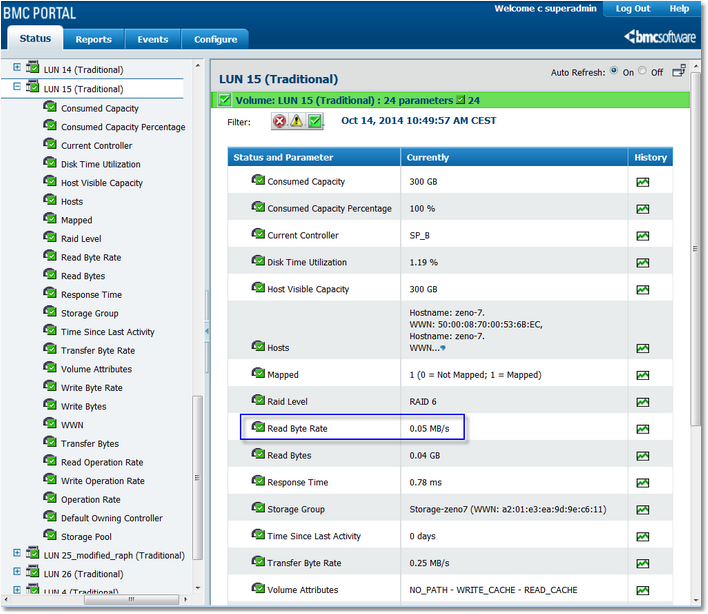Select Write Operation Rate in the tree

pos(102,481)
